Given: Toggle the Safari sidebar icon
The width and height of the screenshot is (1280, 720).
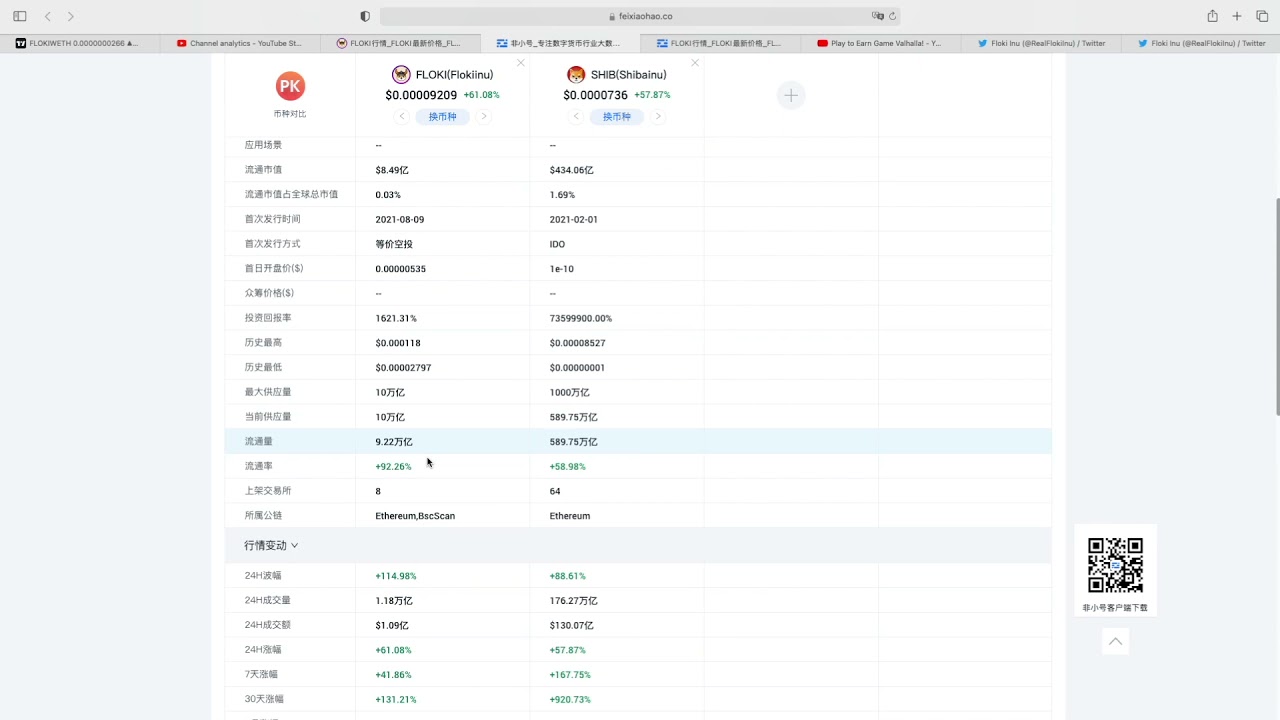Looking at the screenshot, I should point(20,16).
